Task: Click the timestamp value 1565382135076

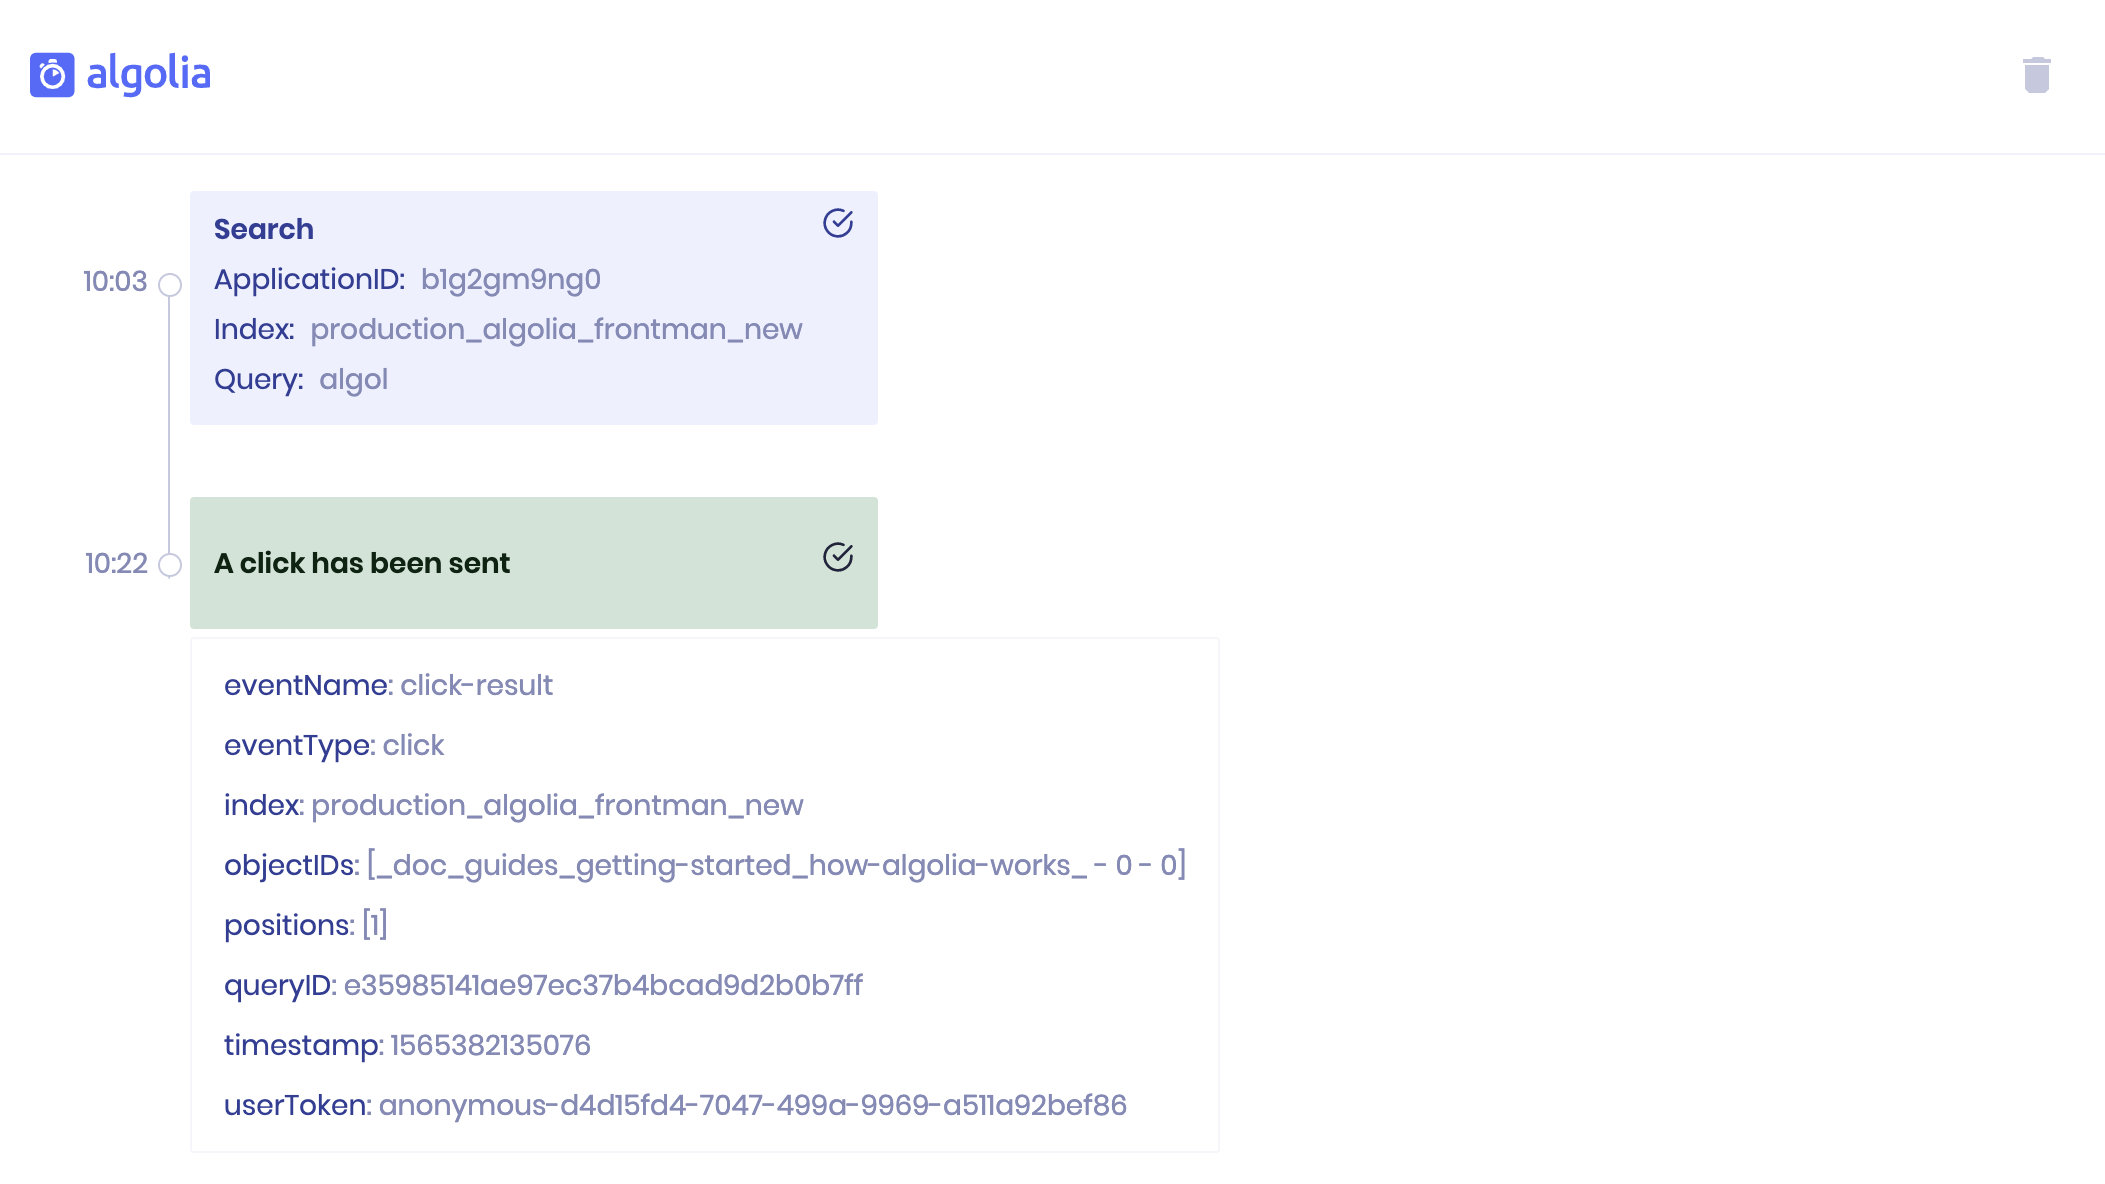Action: (490, 1045)
